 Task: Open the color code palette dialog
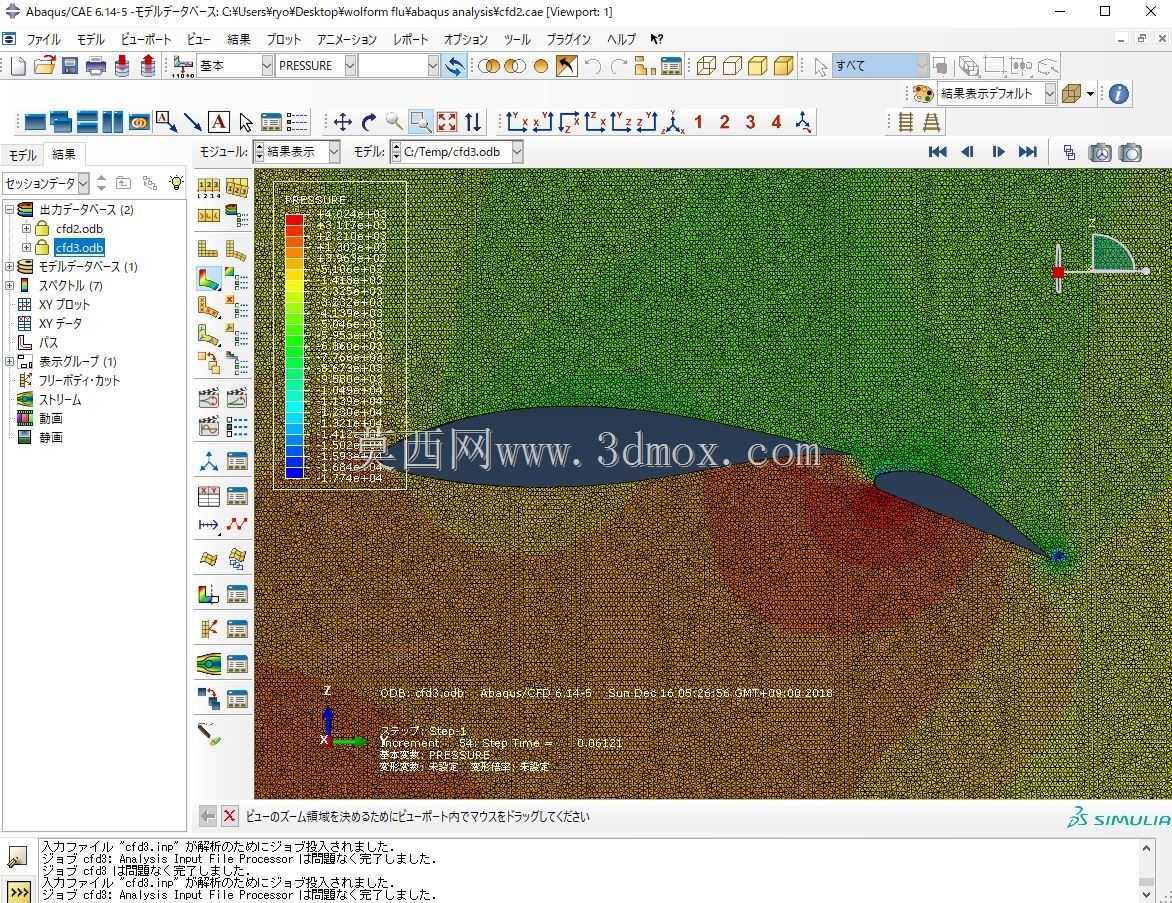(924, 93)
